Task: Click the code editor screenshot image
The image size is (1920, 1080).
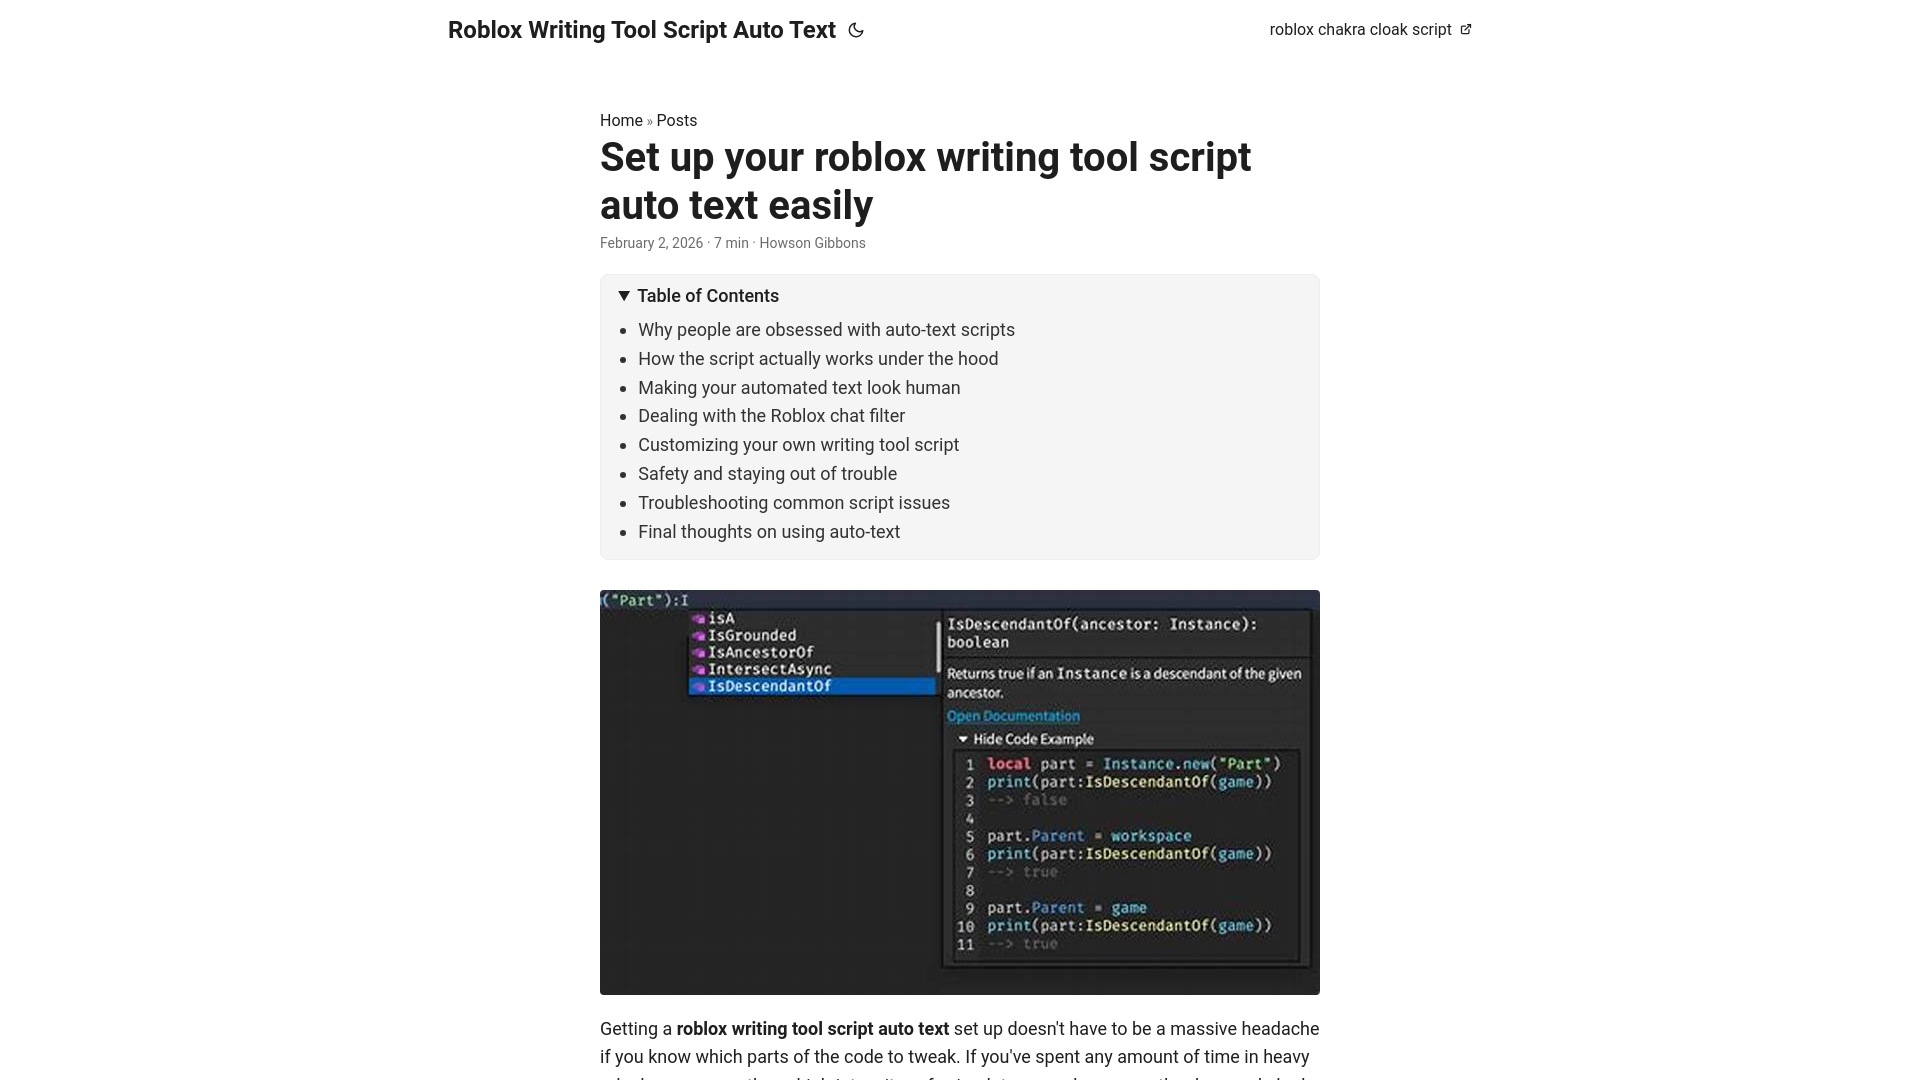Action: pyautogui.click(x=960, y=792)
